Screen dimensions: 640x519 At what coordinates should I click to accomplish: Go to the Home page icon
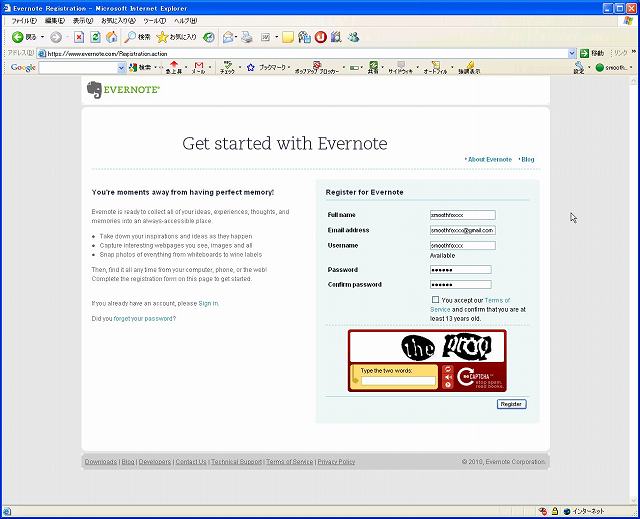pos(111,37)
